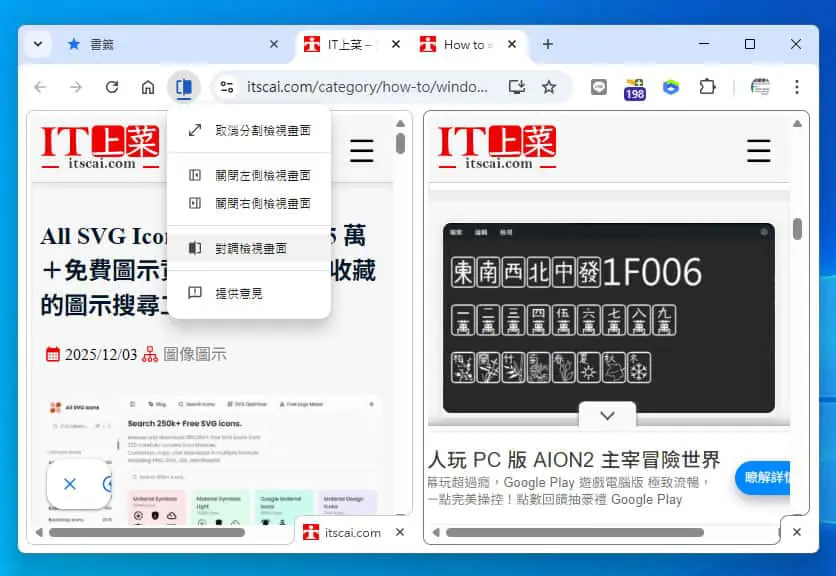The height and width of the screenshot is (576, 836).
Task: Click the split view toolbar icon
Action: click(183, 87)
